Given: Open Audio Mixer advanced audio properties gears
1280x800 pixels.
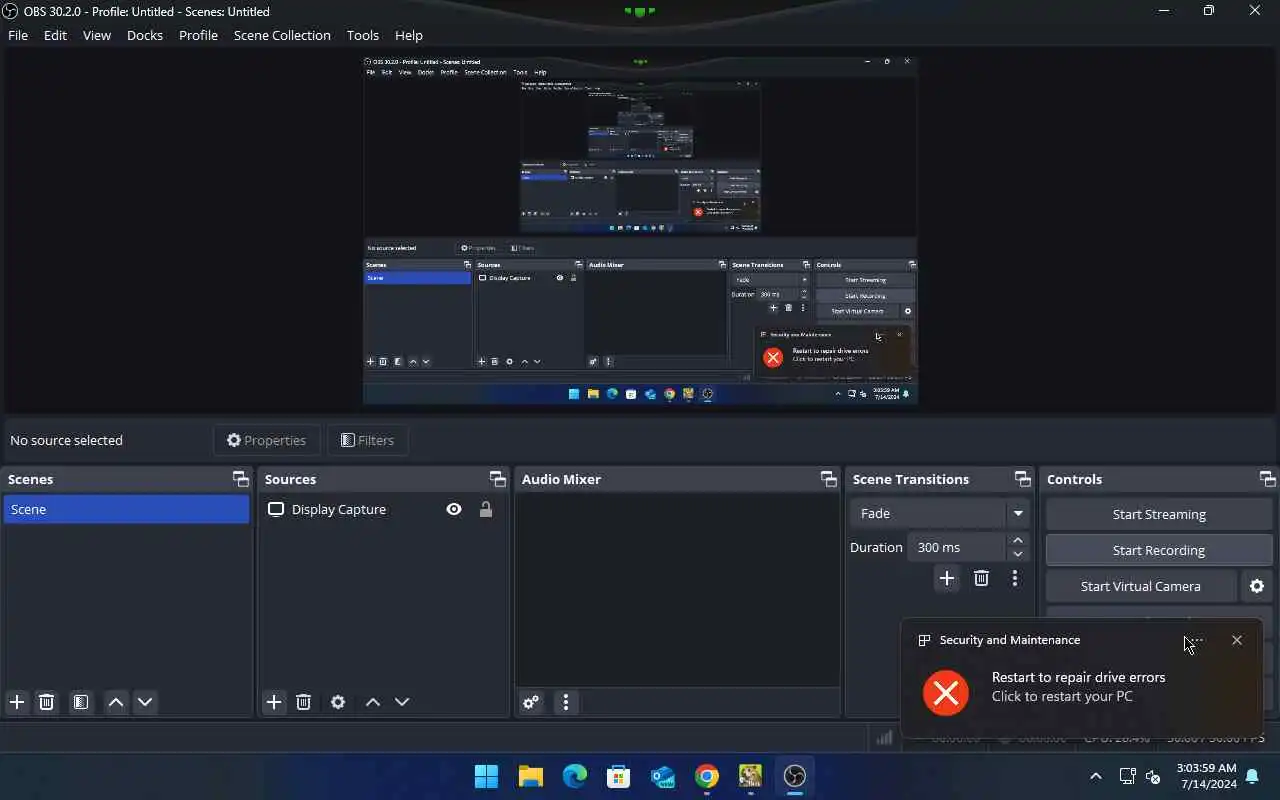Looking at the screenshot, I should point(531,702).
